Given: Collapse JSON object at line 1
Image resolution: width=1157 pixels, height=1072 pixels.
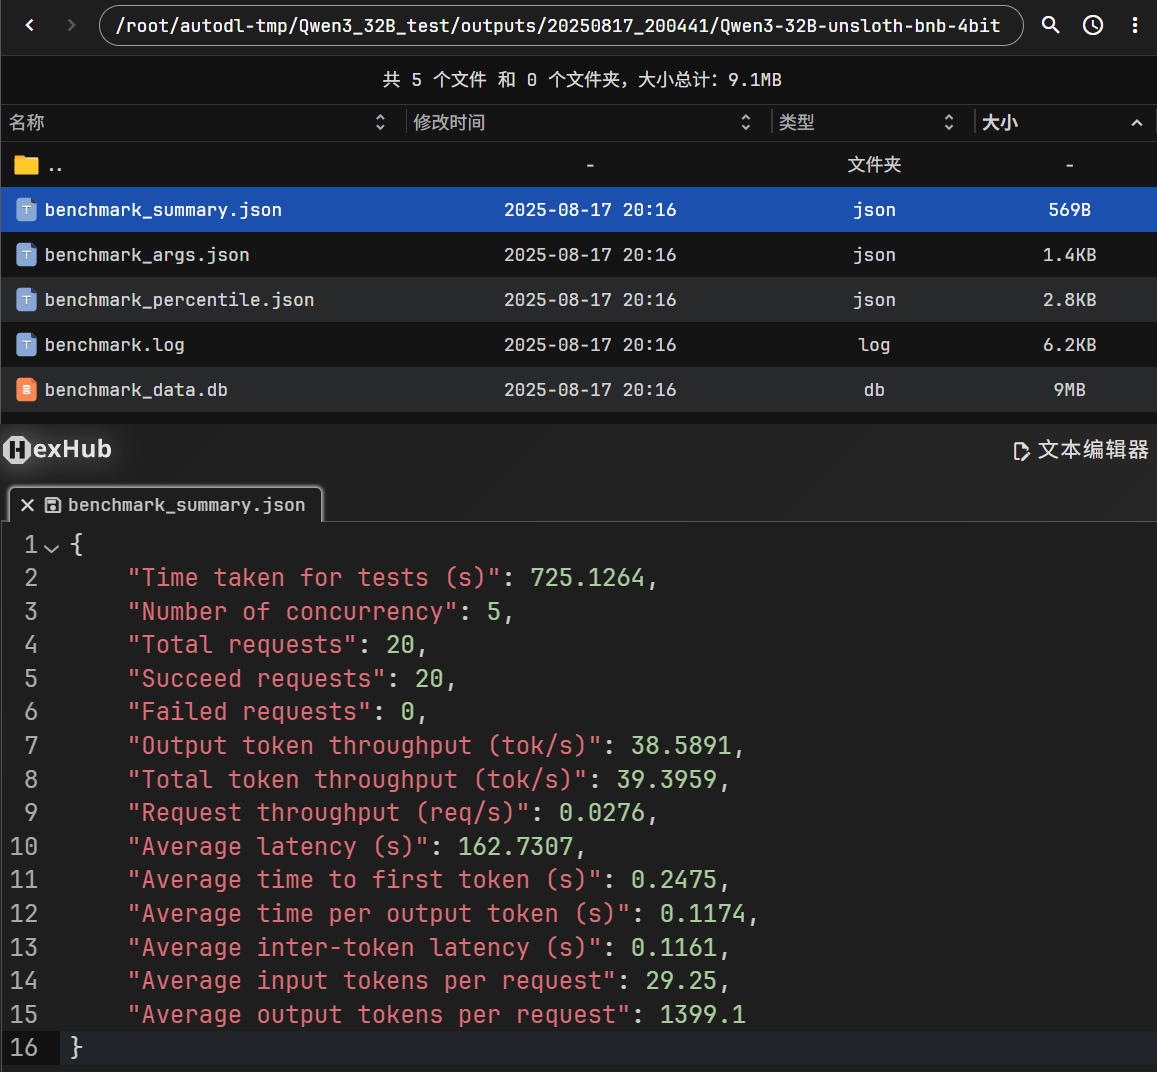Looking at the screenshot, I should point(51,547).
